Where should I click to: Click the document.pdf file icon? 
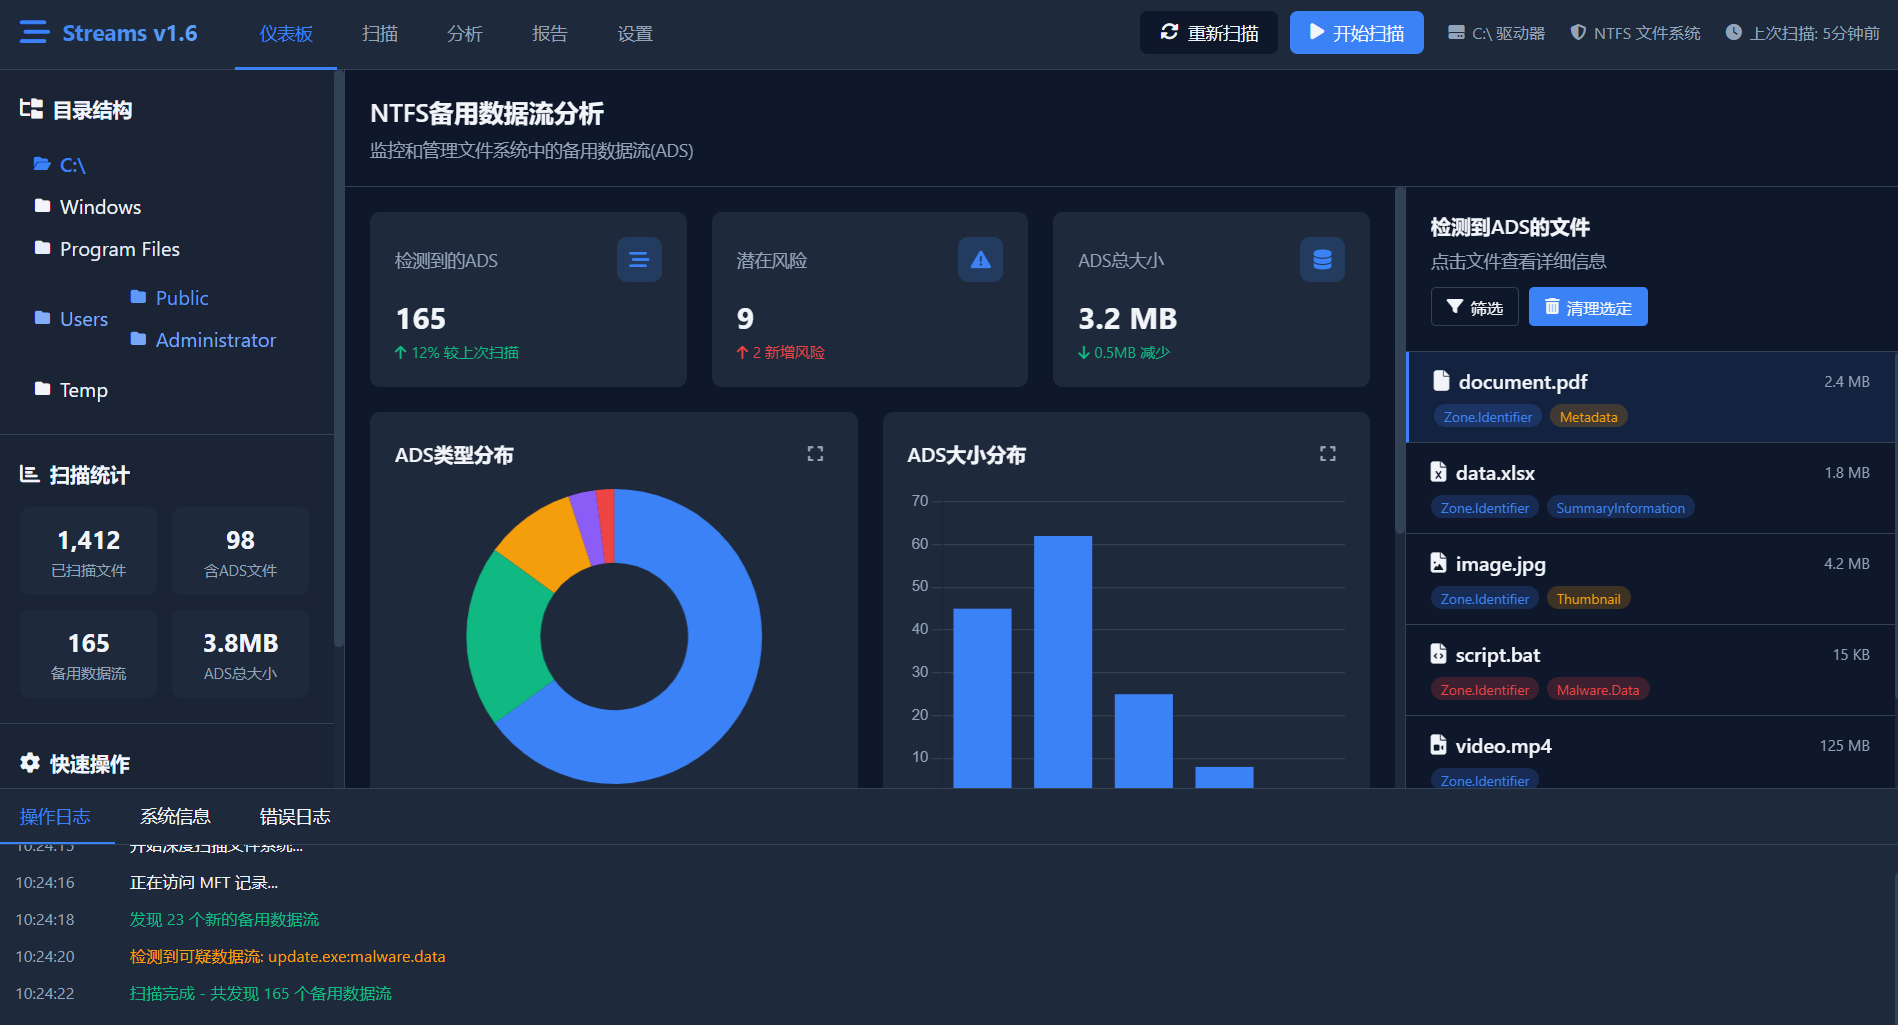point(1441,381)
